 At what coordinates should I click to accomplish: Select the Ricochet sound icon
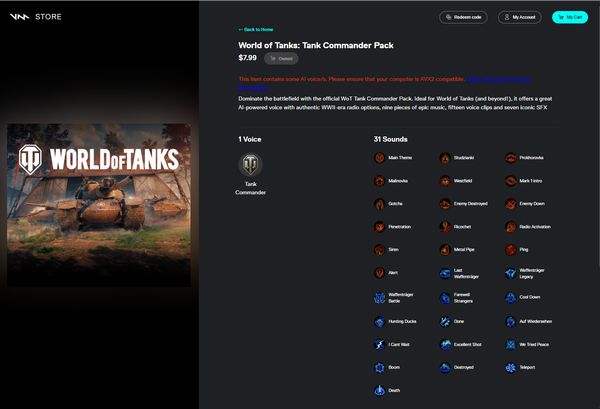[x=445, y=227]
